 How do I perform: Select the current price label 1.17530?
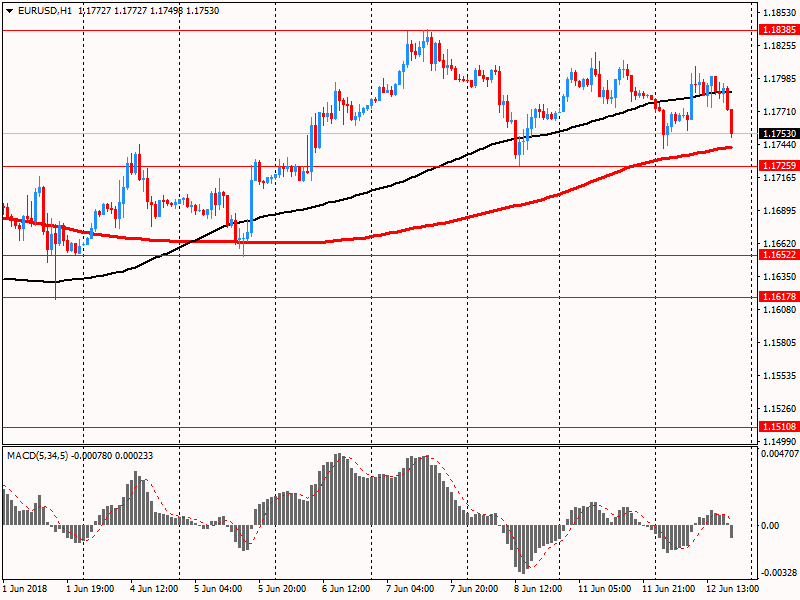pos(779,134)
